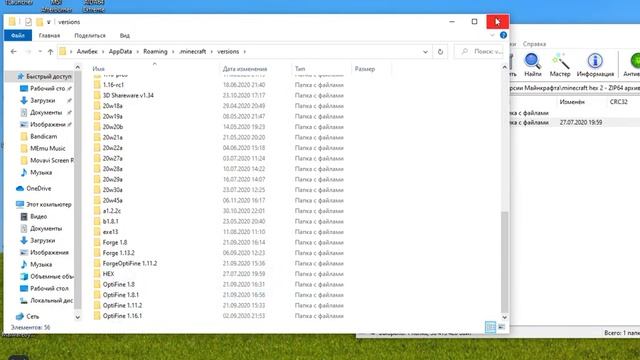Screen dimensions: 640x360
Task: Refresh the versions folder view
Action: (x=440, y=52)
